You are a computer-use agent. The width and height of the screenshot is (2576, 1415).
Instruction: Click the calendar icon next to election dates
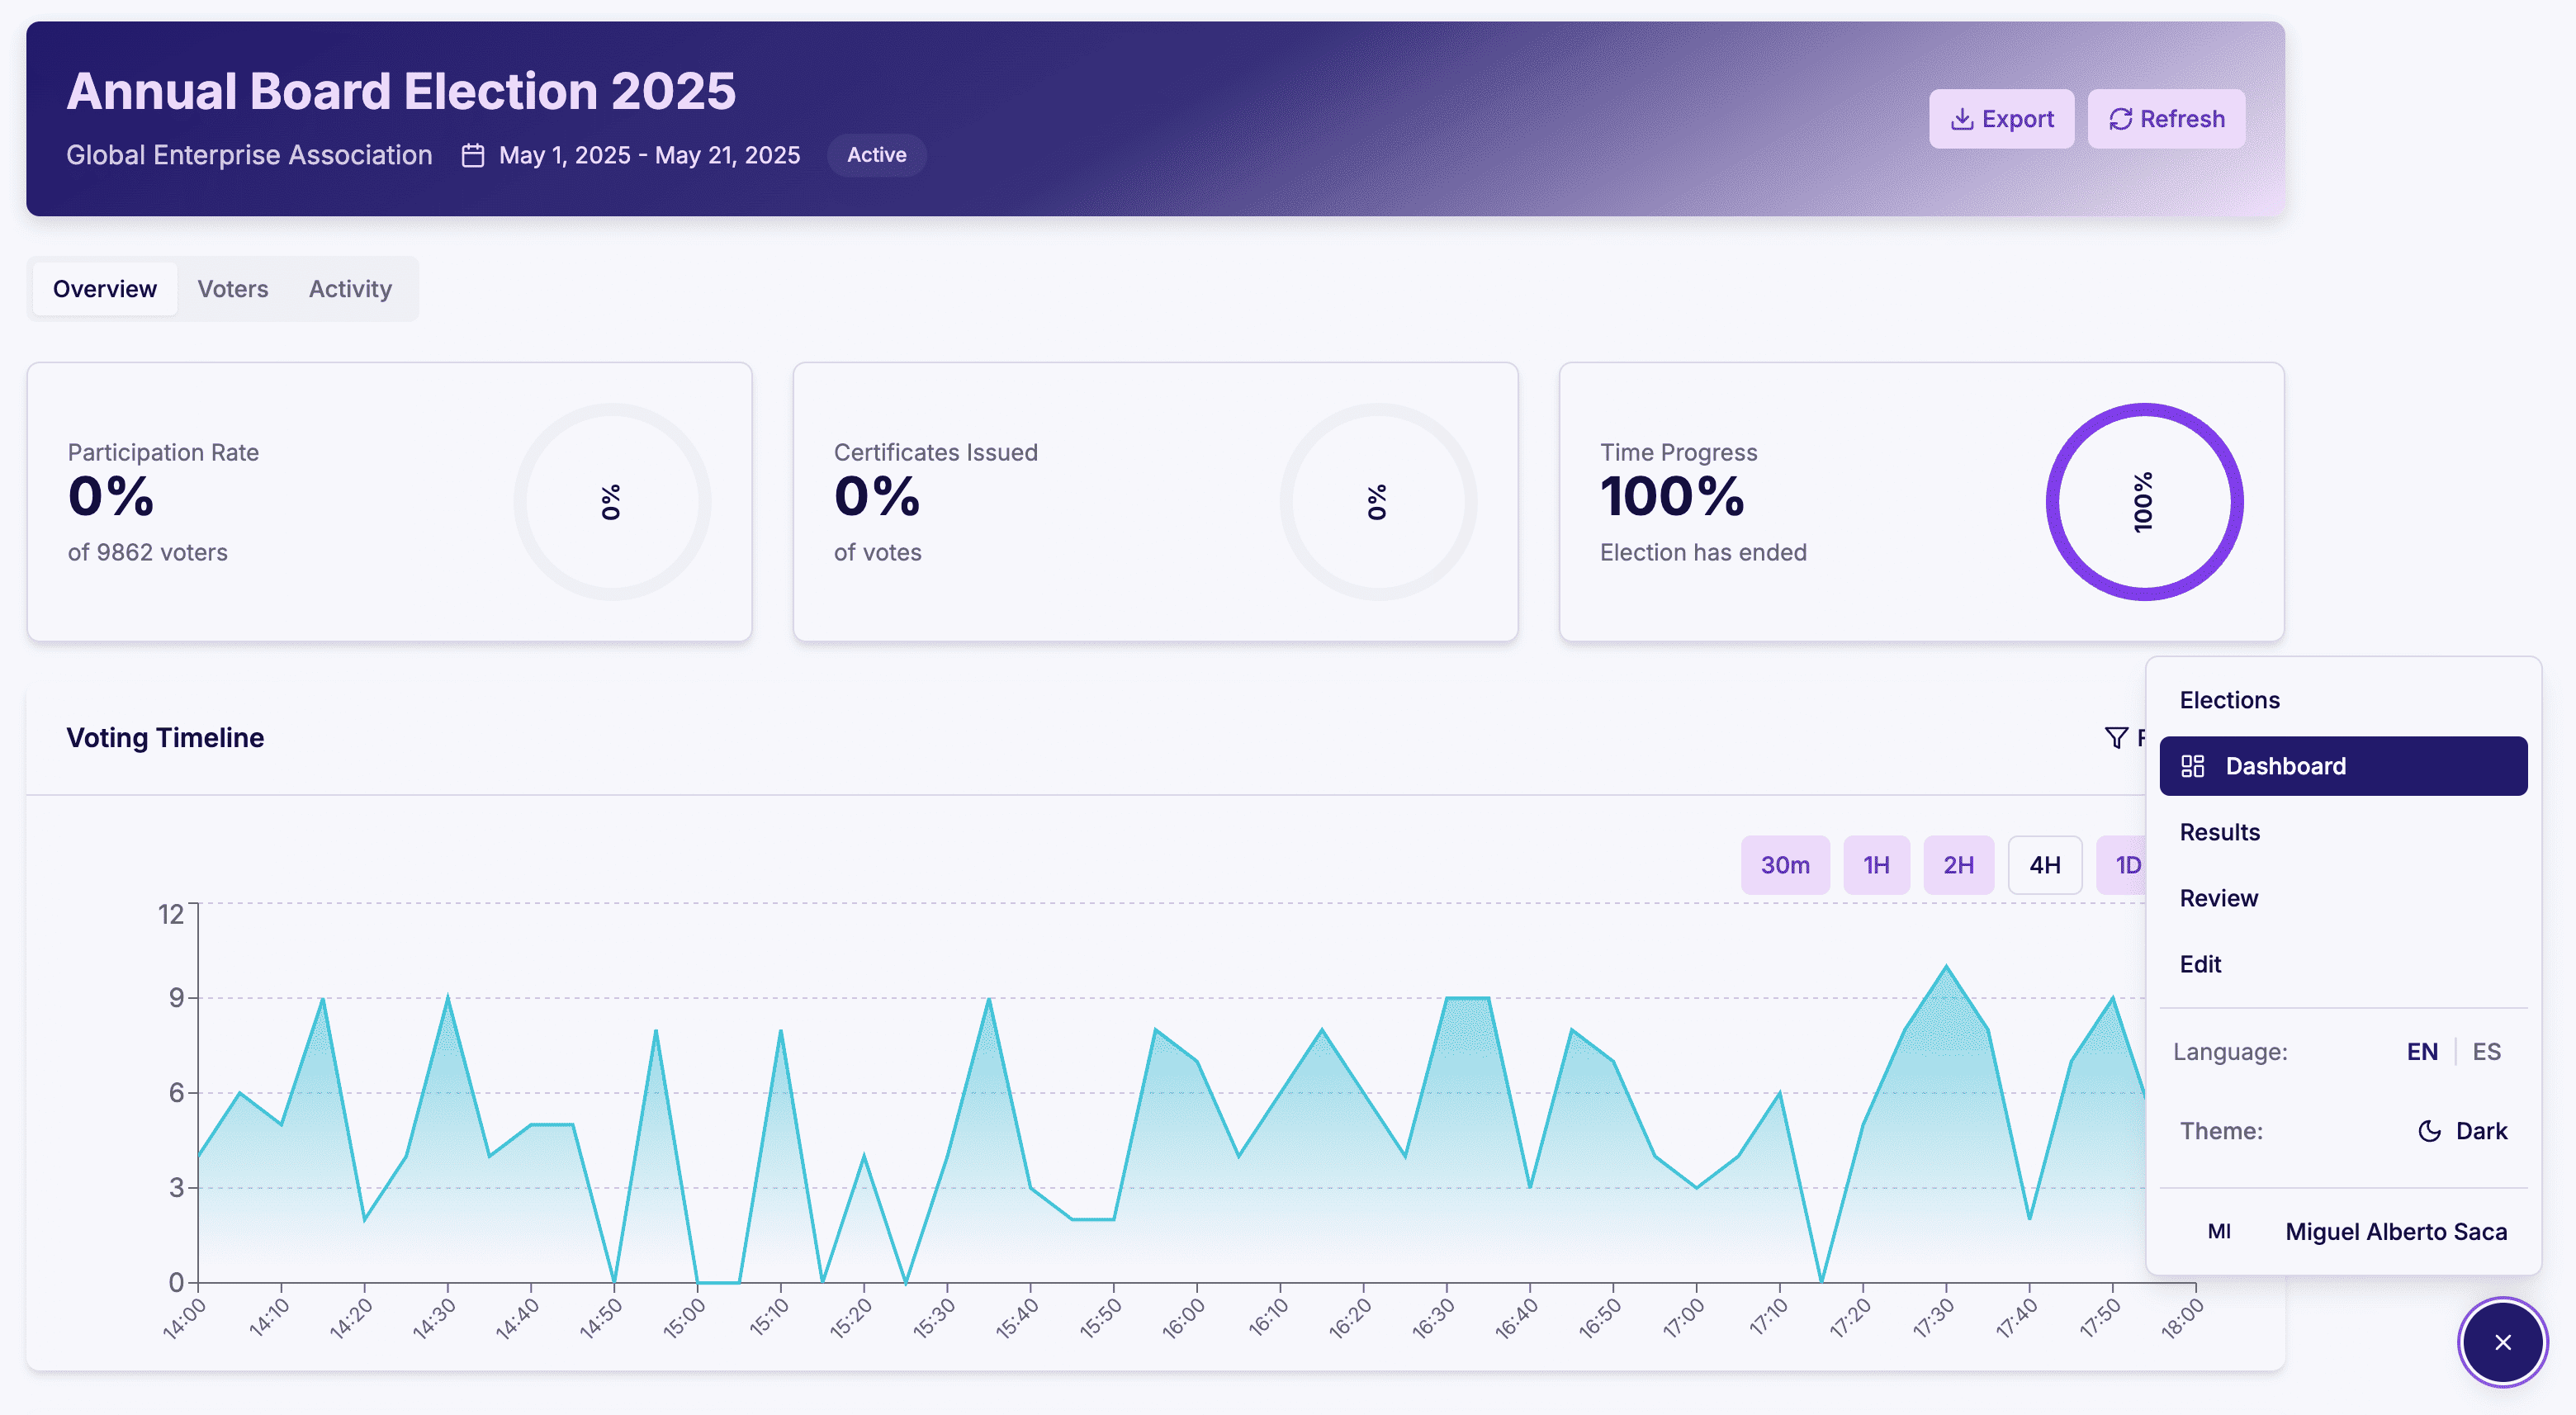point(473,155)
